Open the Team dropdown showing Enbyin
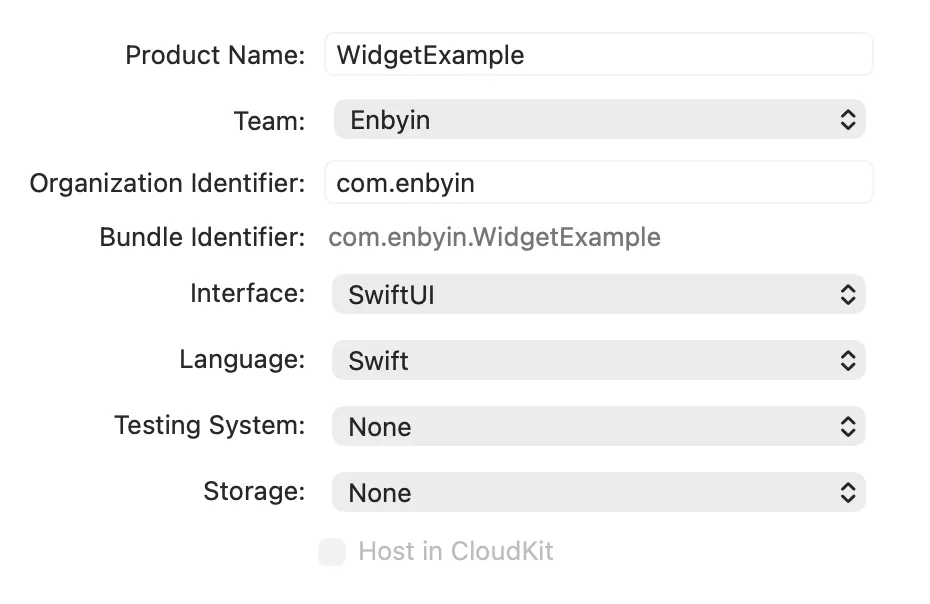The image size is (930, 604). point(598,119)
